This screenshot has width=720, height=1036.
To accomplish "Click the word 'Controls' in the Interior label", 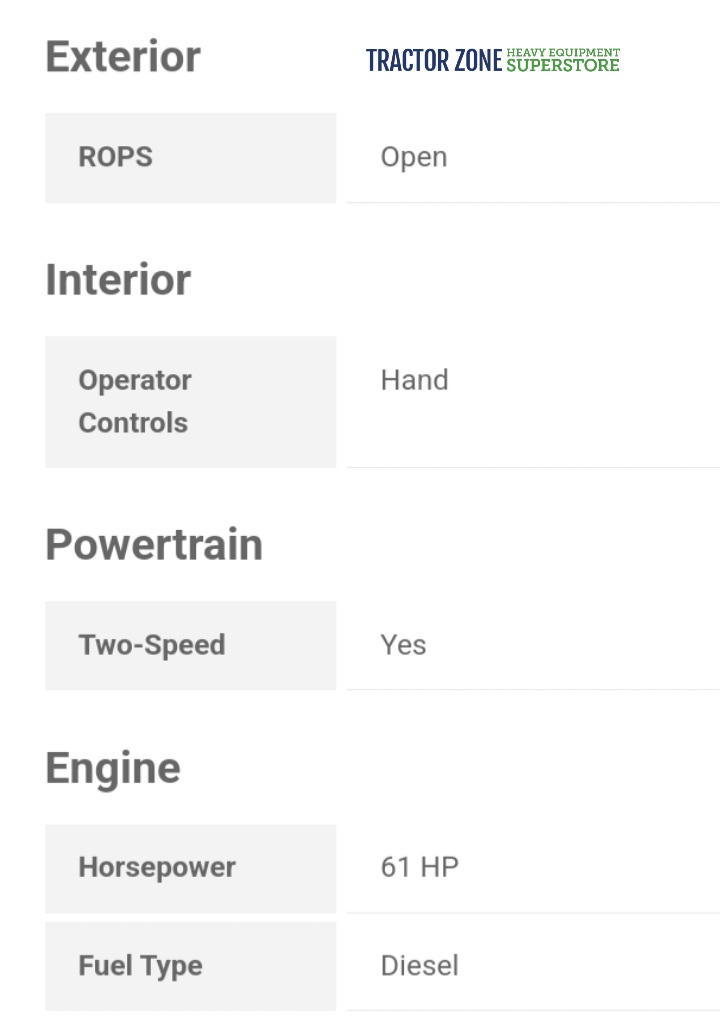I will [x=133, y=423].
